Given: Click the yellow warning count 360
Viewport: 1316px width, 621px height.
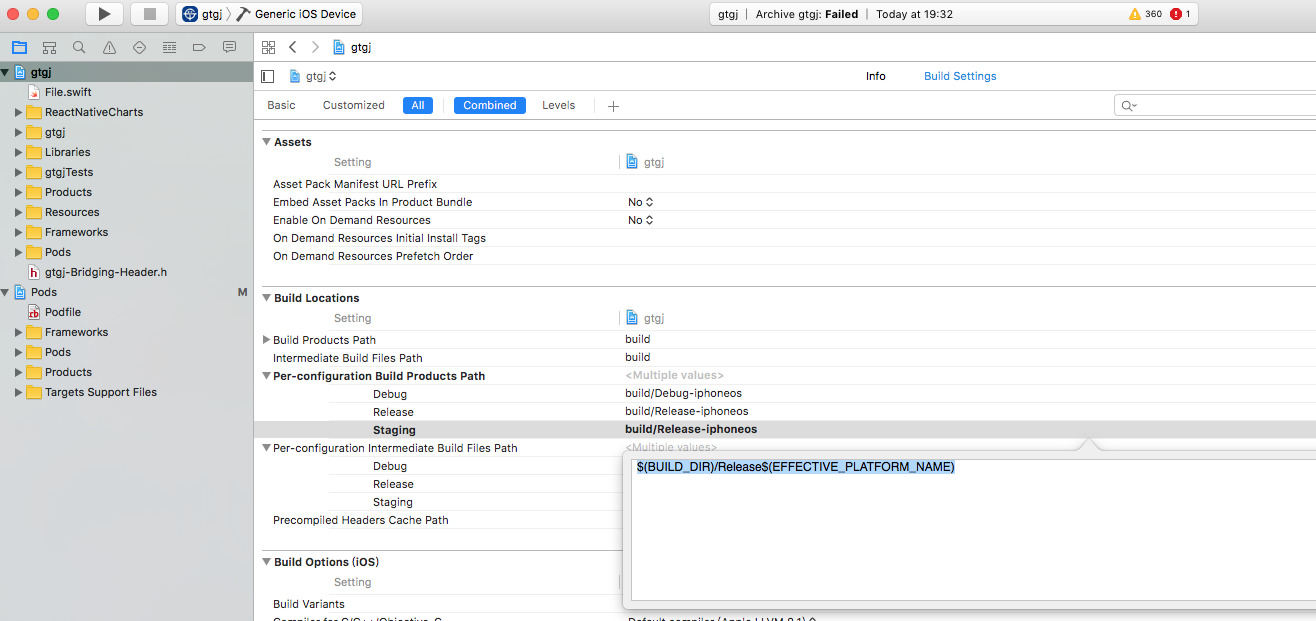Looking at the screenshot, I should pyautogui.click(x=1145, y=14).
